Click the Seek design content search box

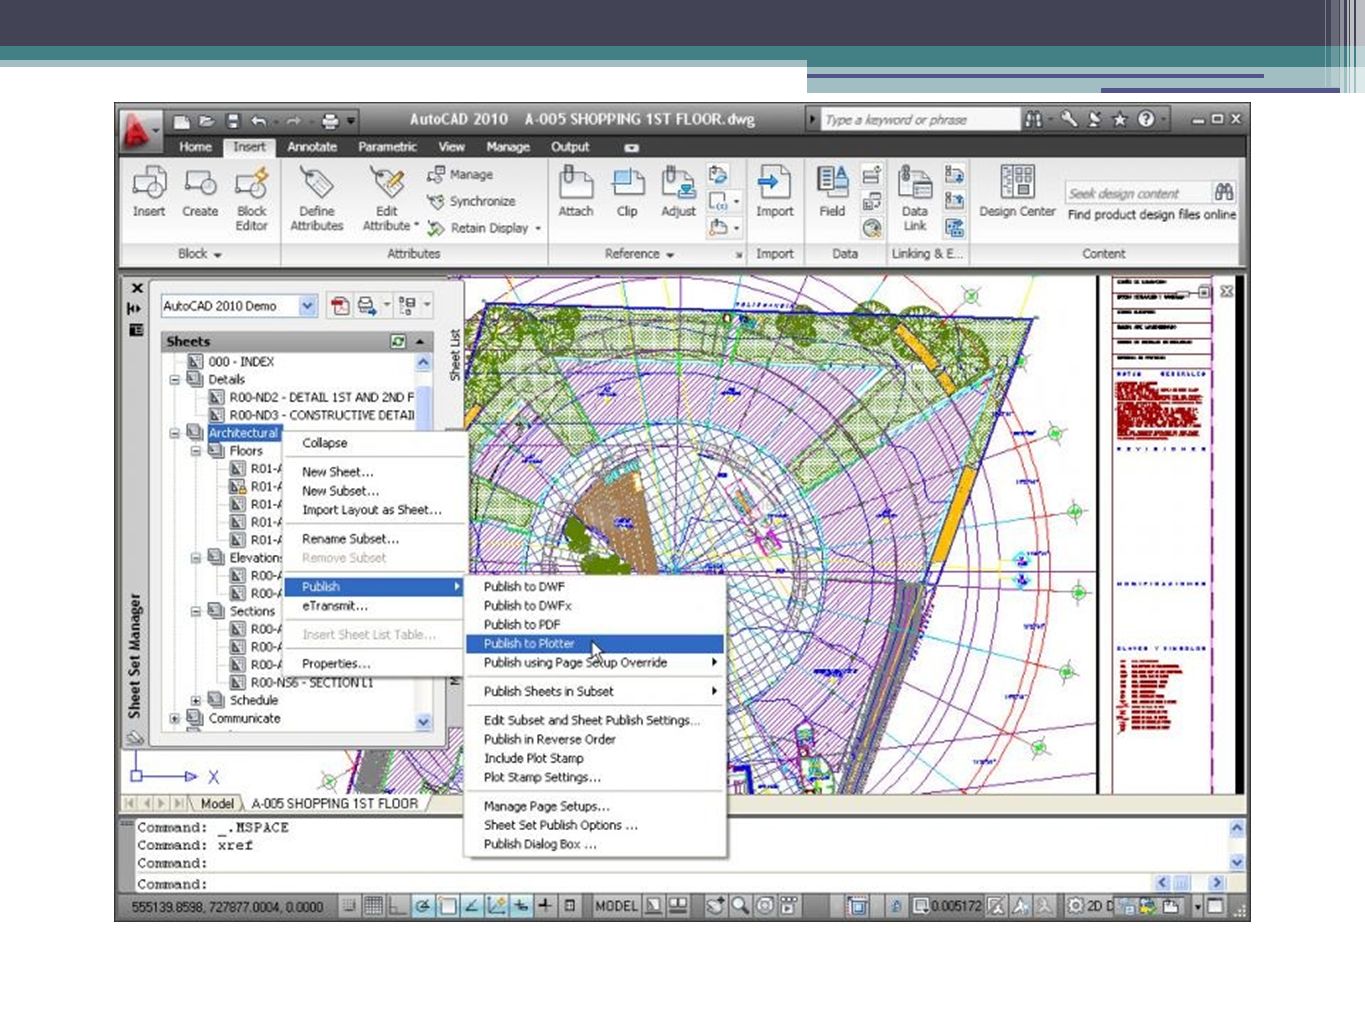point(1138,193)
